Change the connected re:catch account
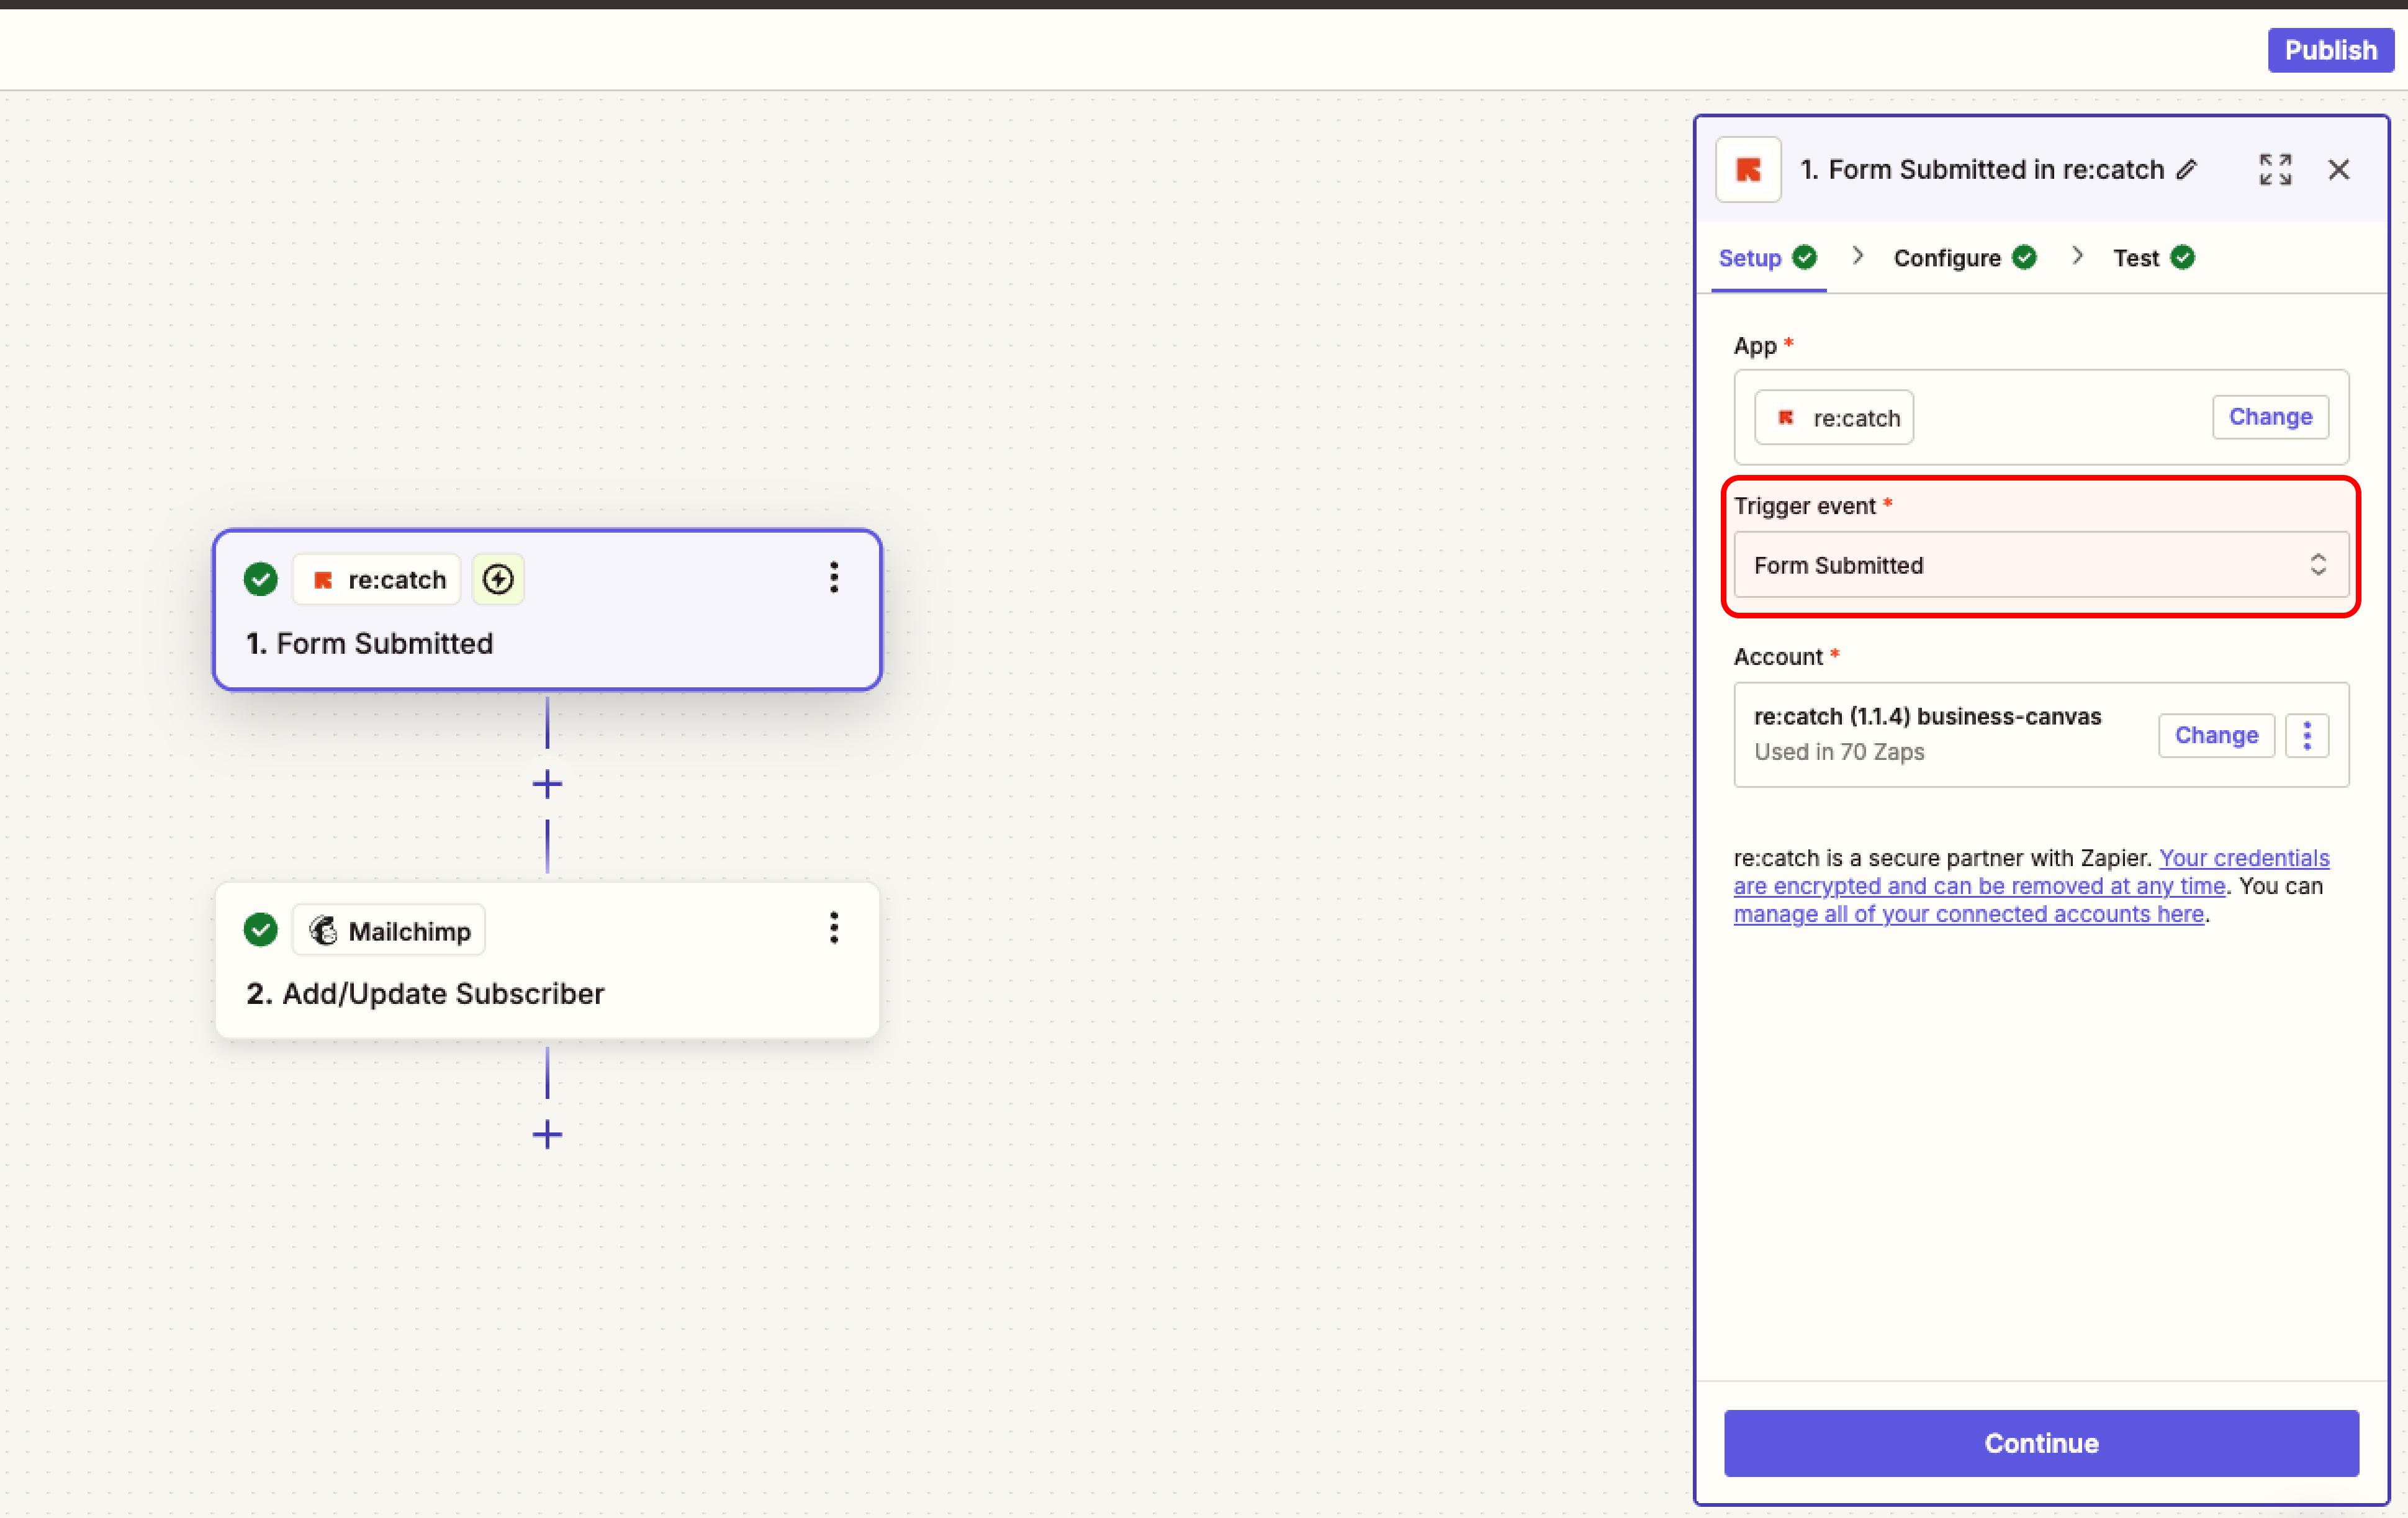 [2215, 736]
